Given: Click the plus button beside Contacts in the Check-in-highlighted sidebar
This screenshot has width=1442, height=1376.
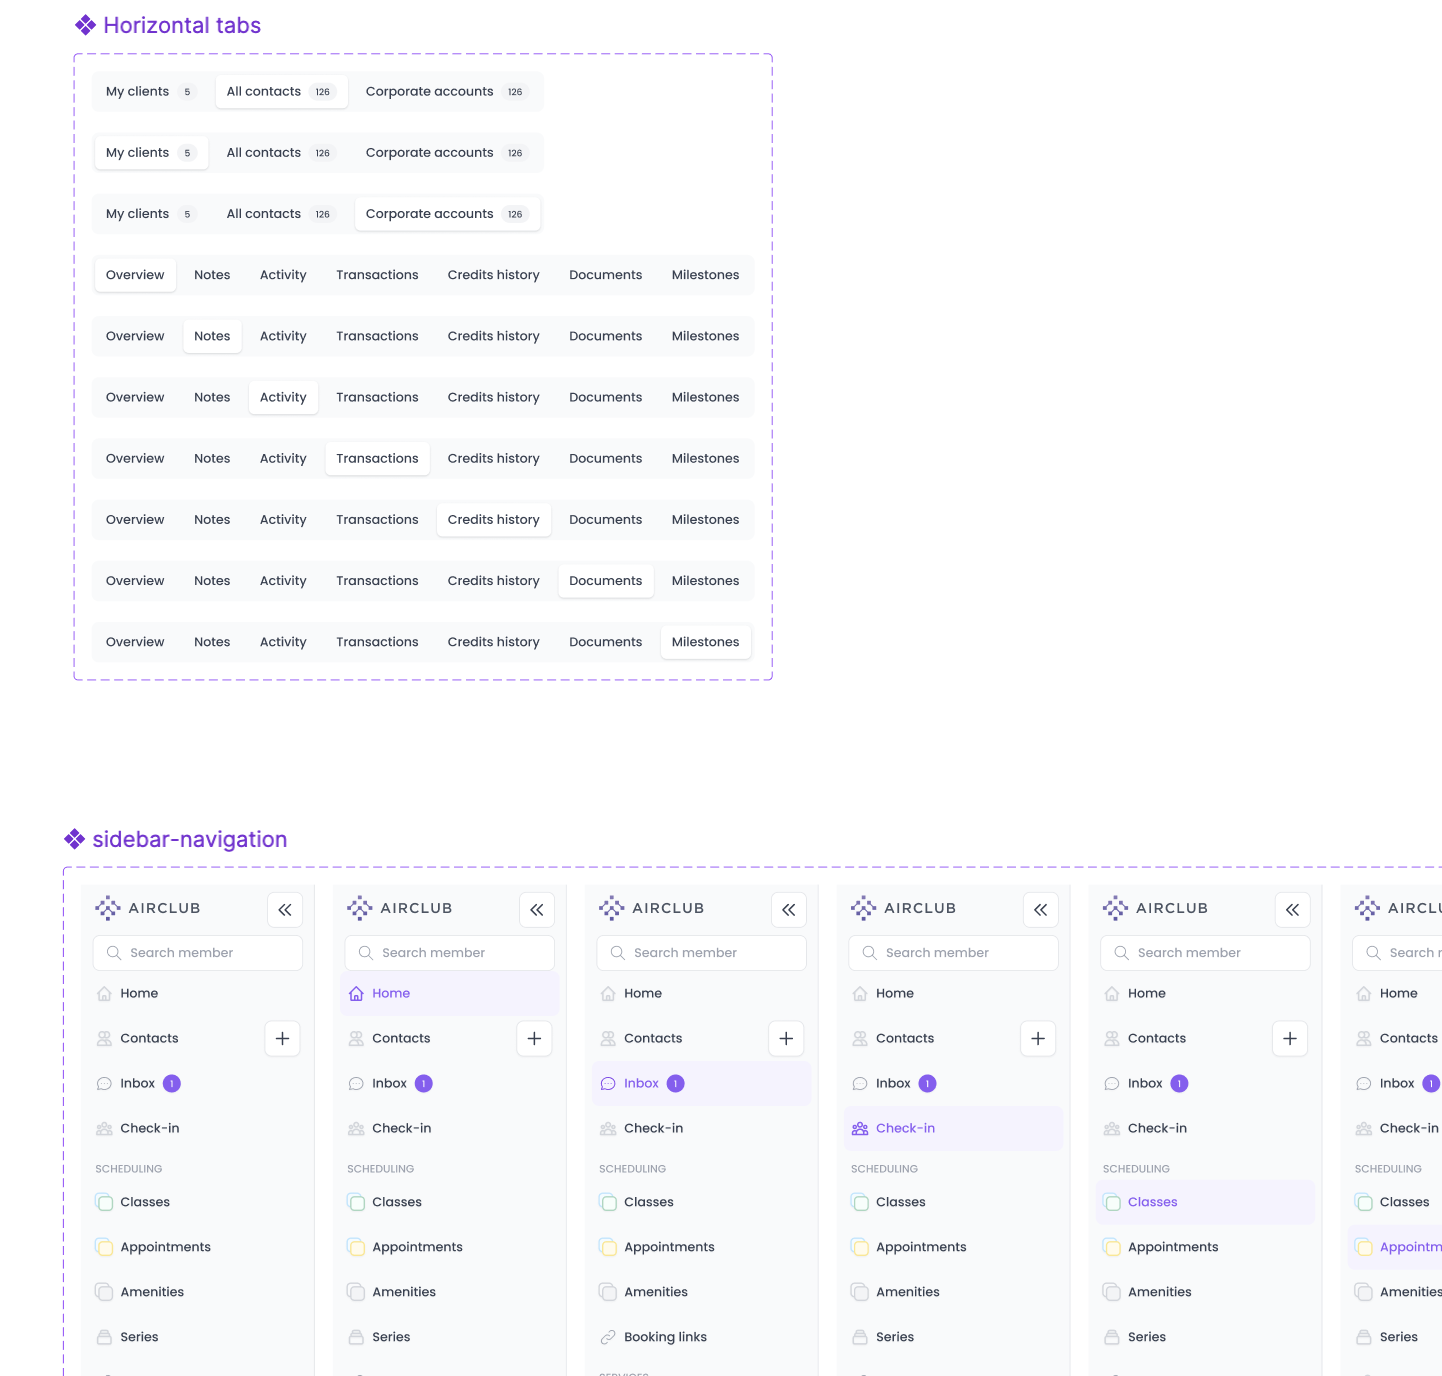Looking at the screenshot, I should coord(1039,1038).
